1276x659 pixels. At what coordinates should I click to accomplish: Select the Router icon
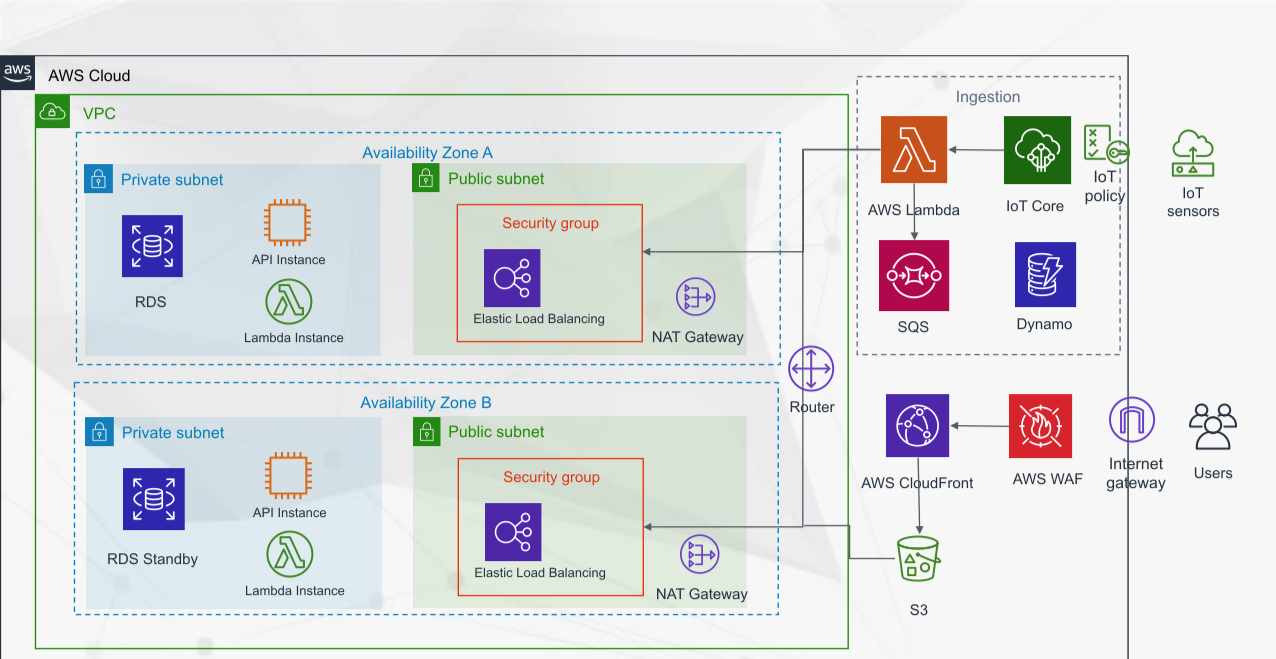(x=811, y=369)
